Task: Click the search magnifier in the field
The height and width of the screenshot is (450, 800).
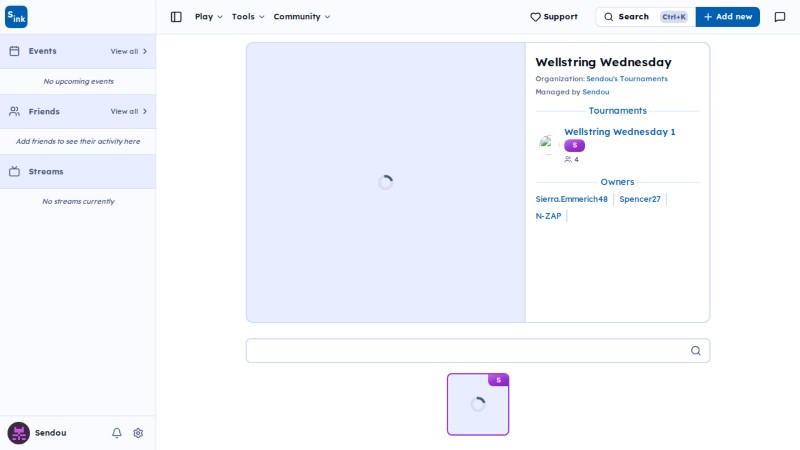Action: [x=695, y=351]
